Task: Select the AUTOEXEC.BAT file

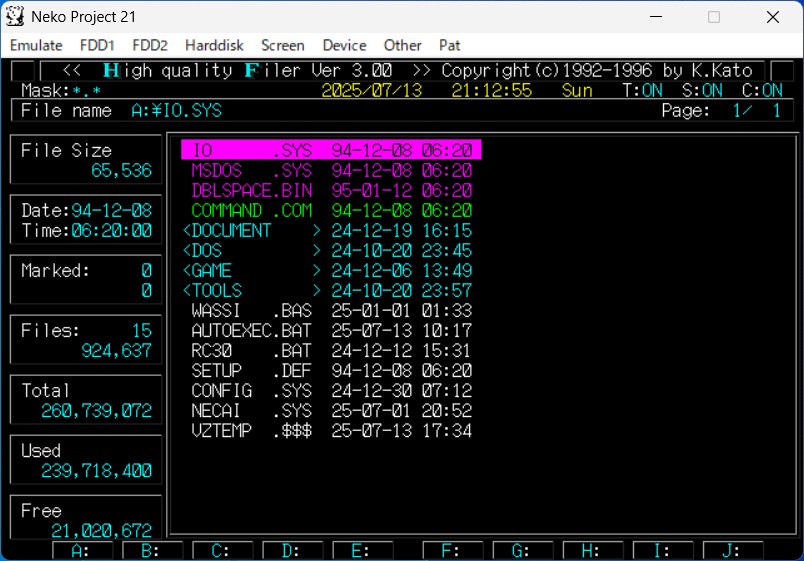Action: [251, 331]
